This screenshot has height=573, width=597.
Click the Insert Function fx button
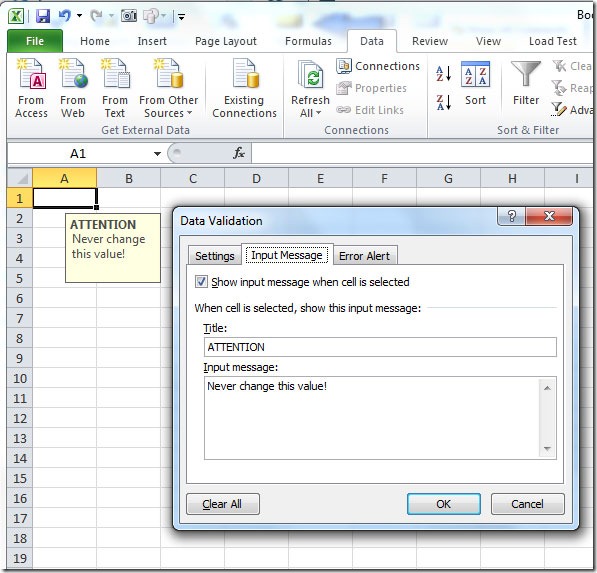(239, 153)
